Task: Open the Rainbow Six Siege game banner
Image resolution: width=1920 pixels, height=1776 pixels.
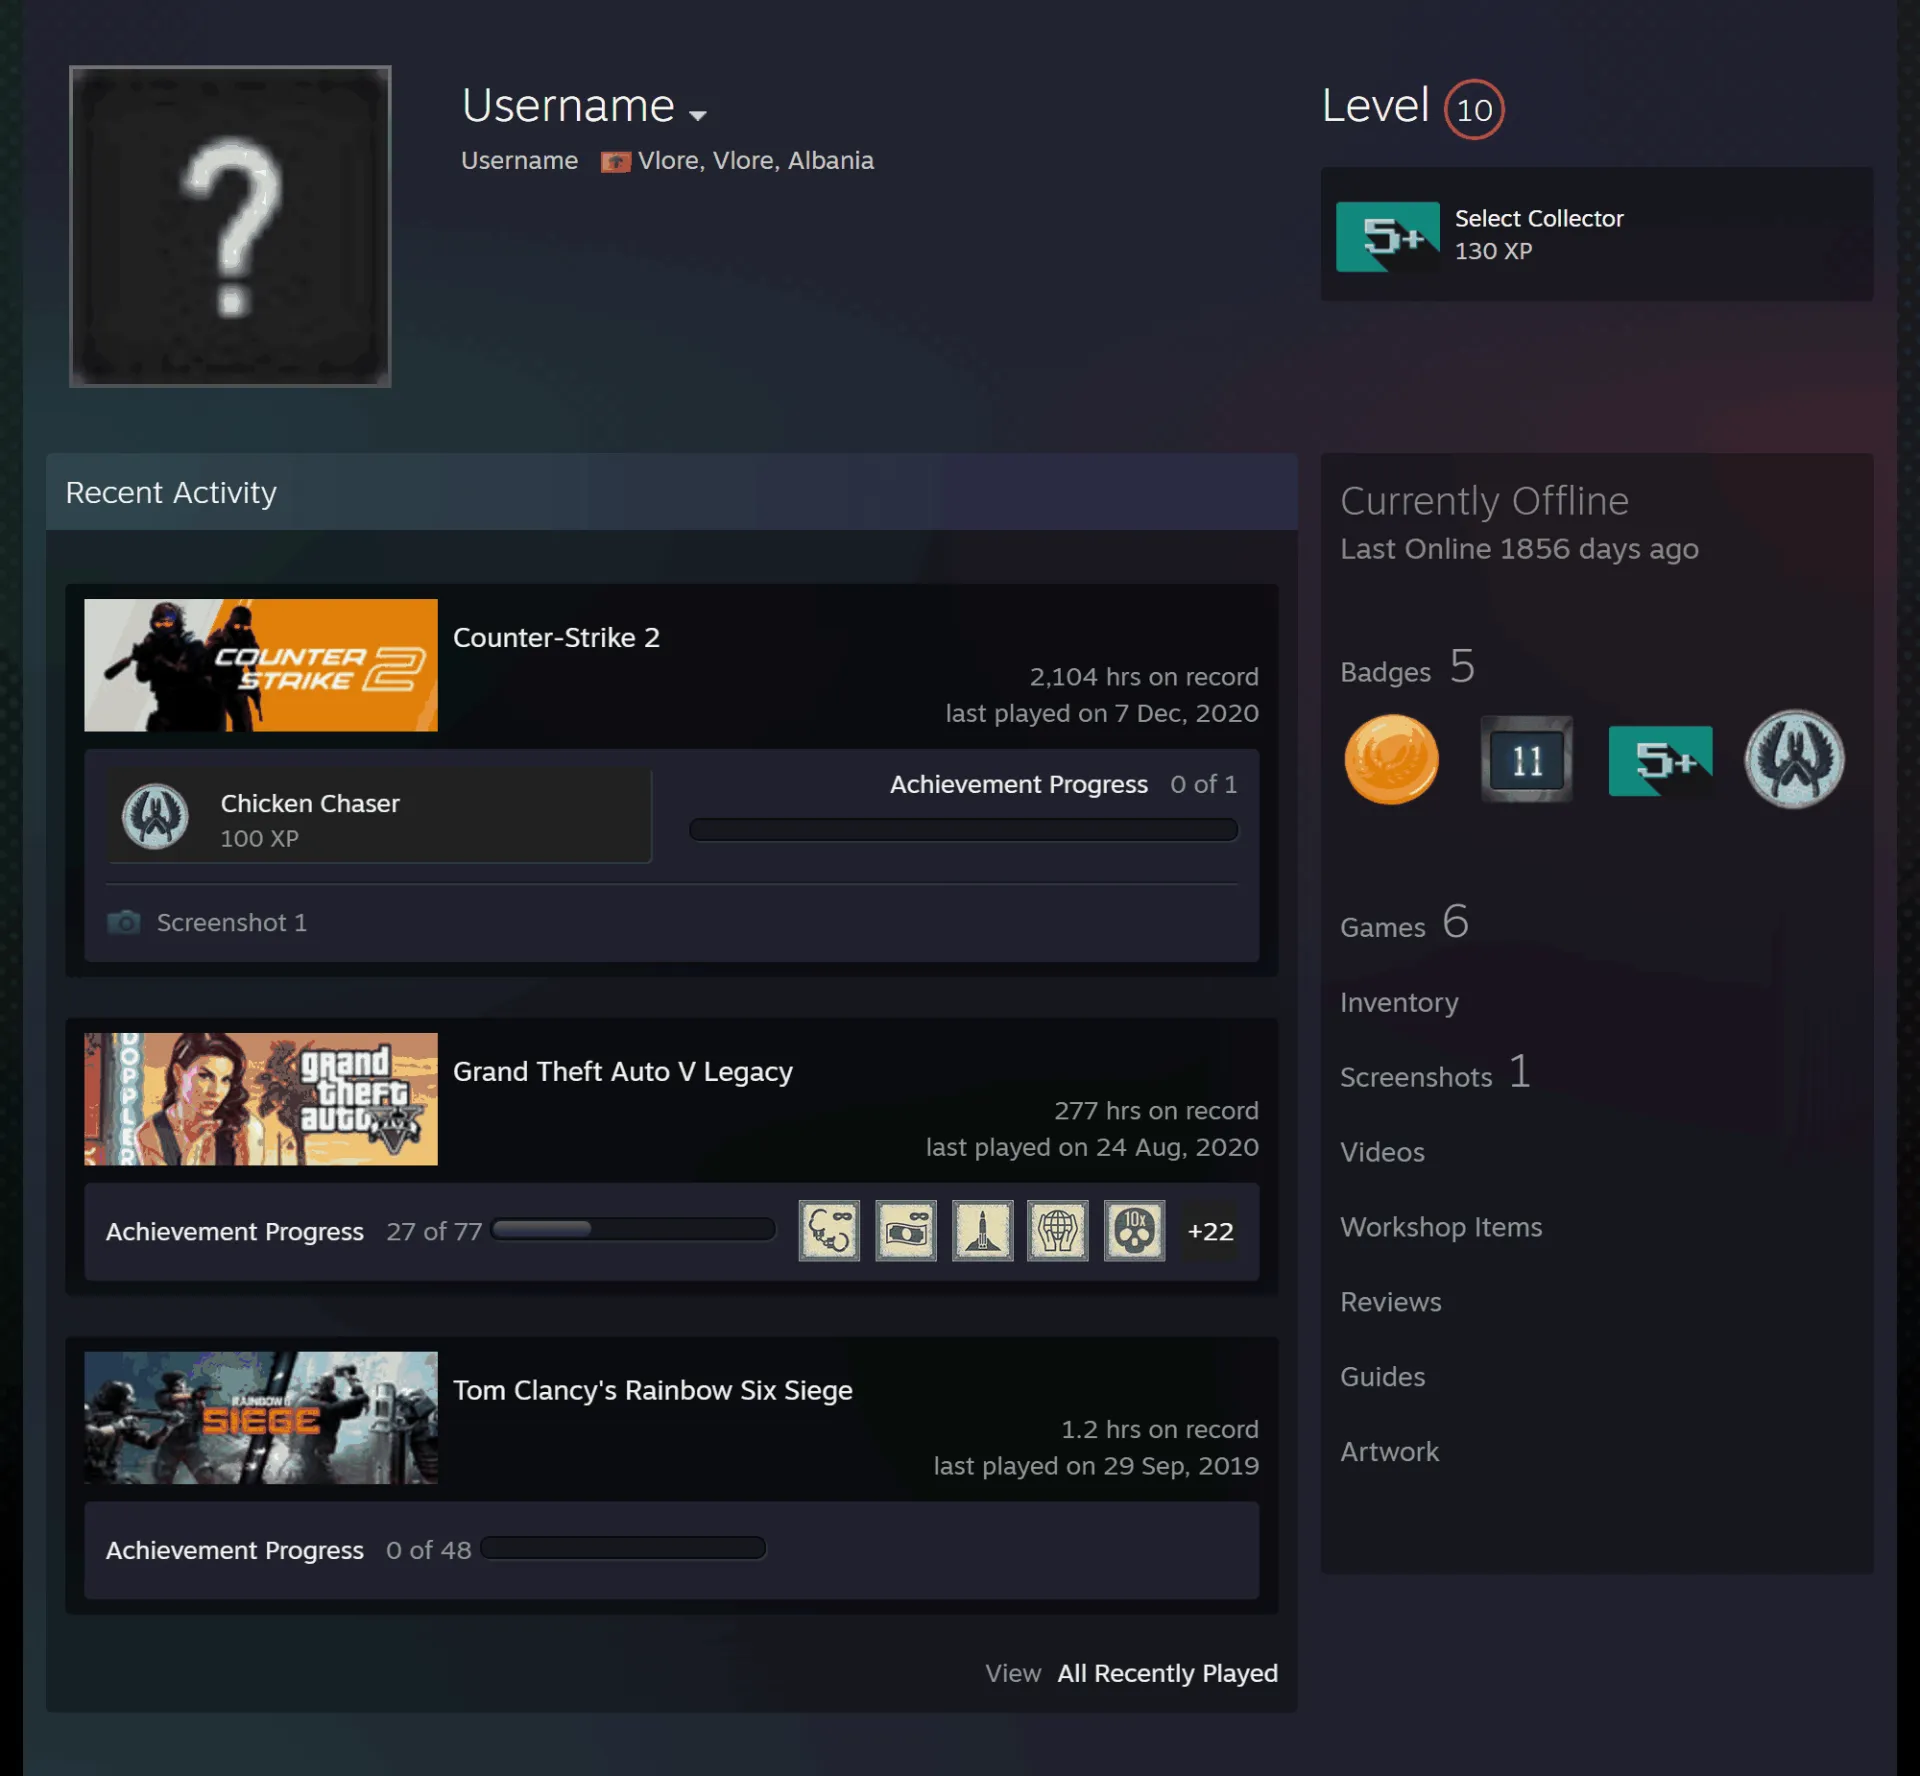Action: [261, 1418]
